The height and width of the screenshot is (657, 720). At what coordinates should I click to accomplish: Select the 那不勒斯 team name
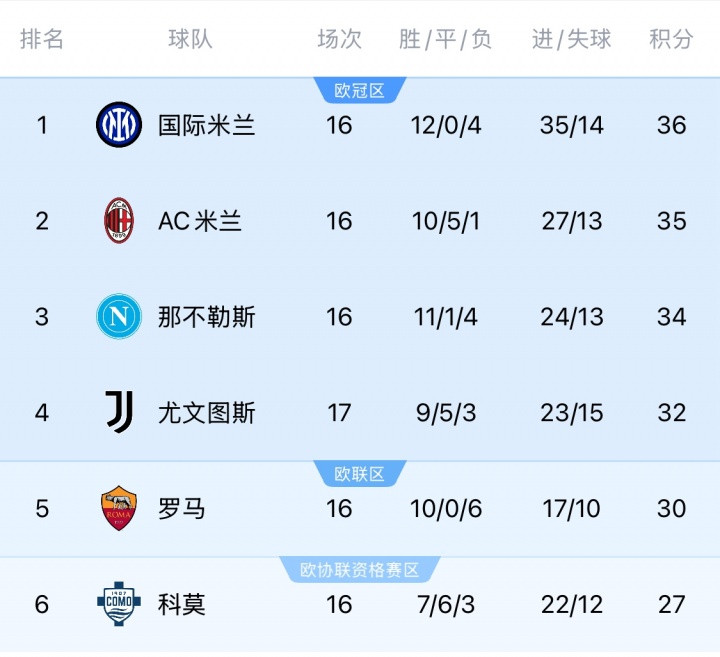(x=207, y=317)
